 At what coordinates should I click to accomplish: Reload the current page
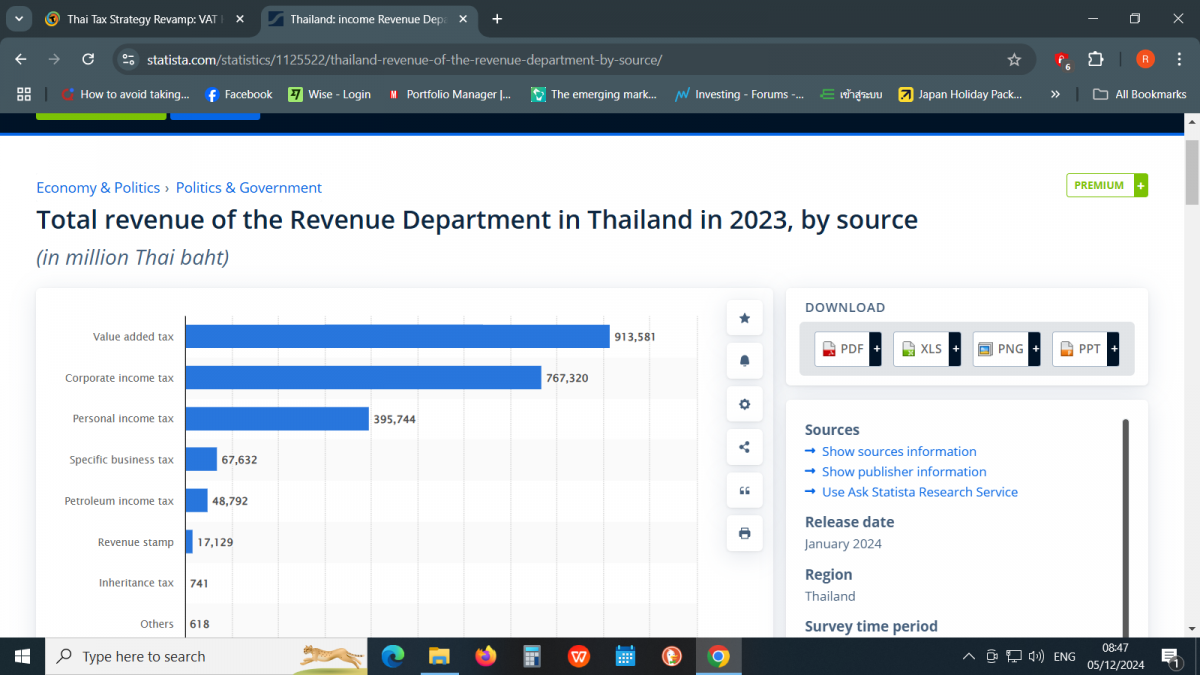pos(88,60)
